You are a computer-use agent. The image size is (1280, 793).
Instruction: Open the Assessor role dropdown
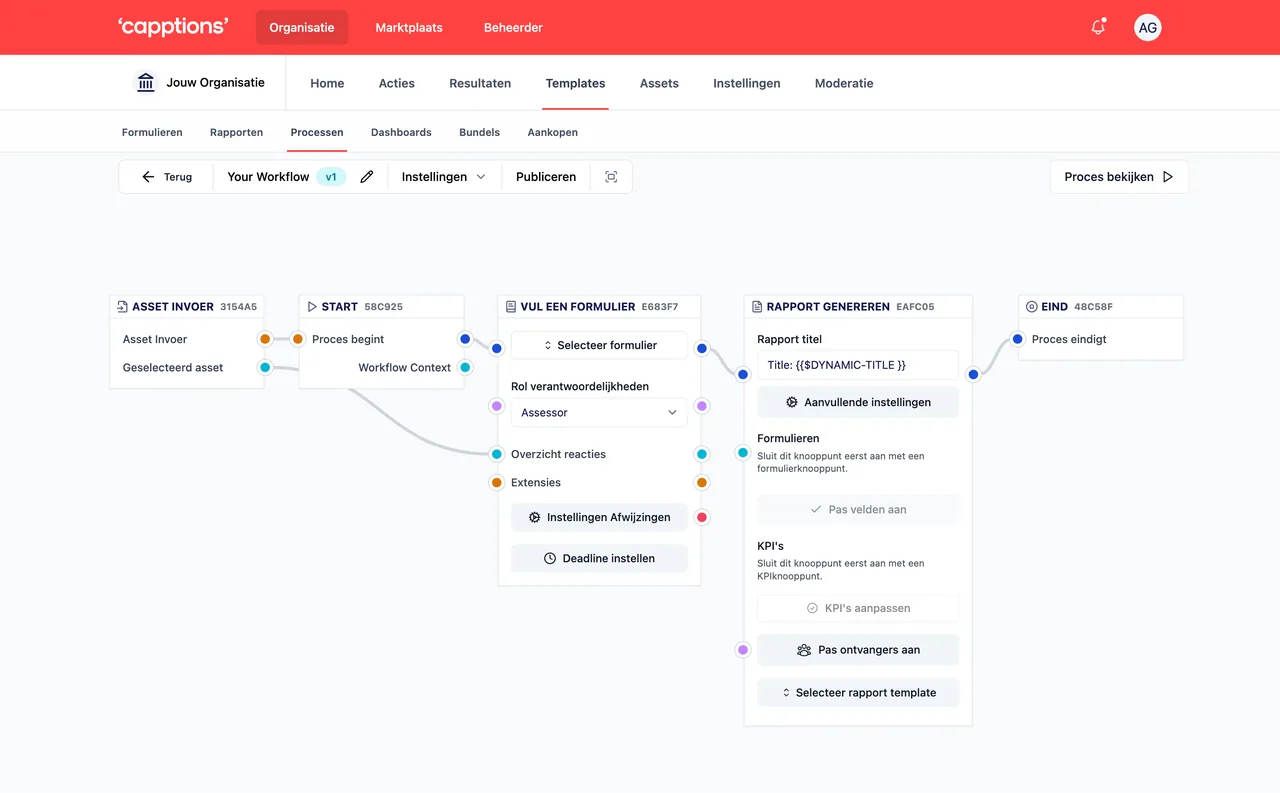point(599,412)
